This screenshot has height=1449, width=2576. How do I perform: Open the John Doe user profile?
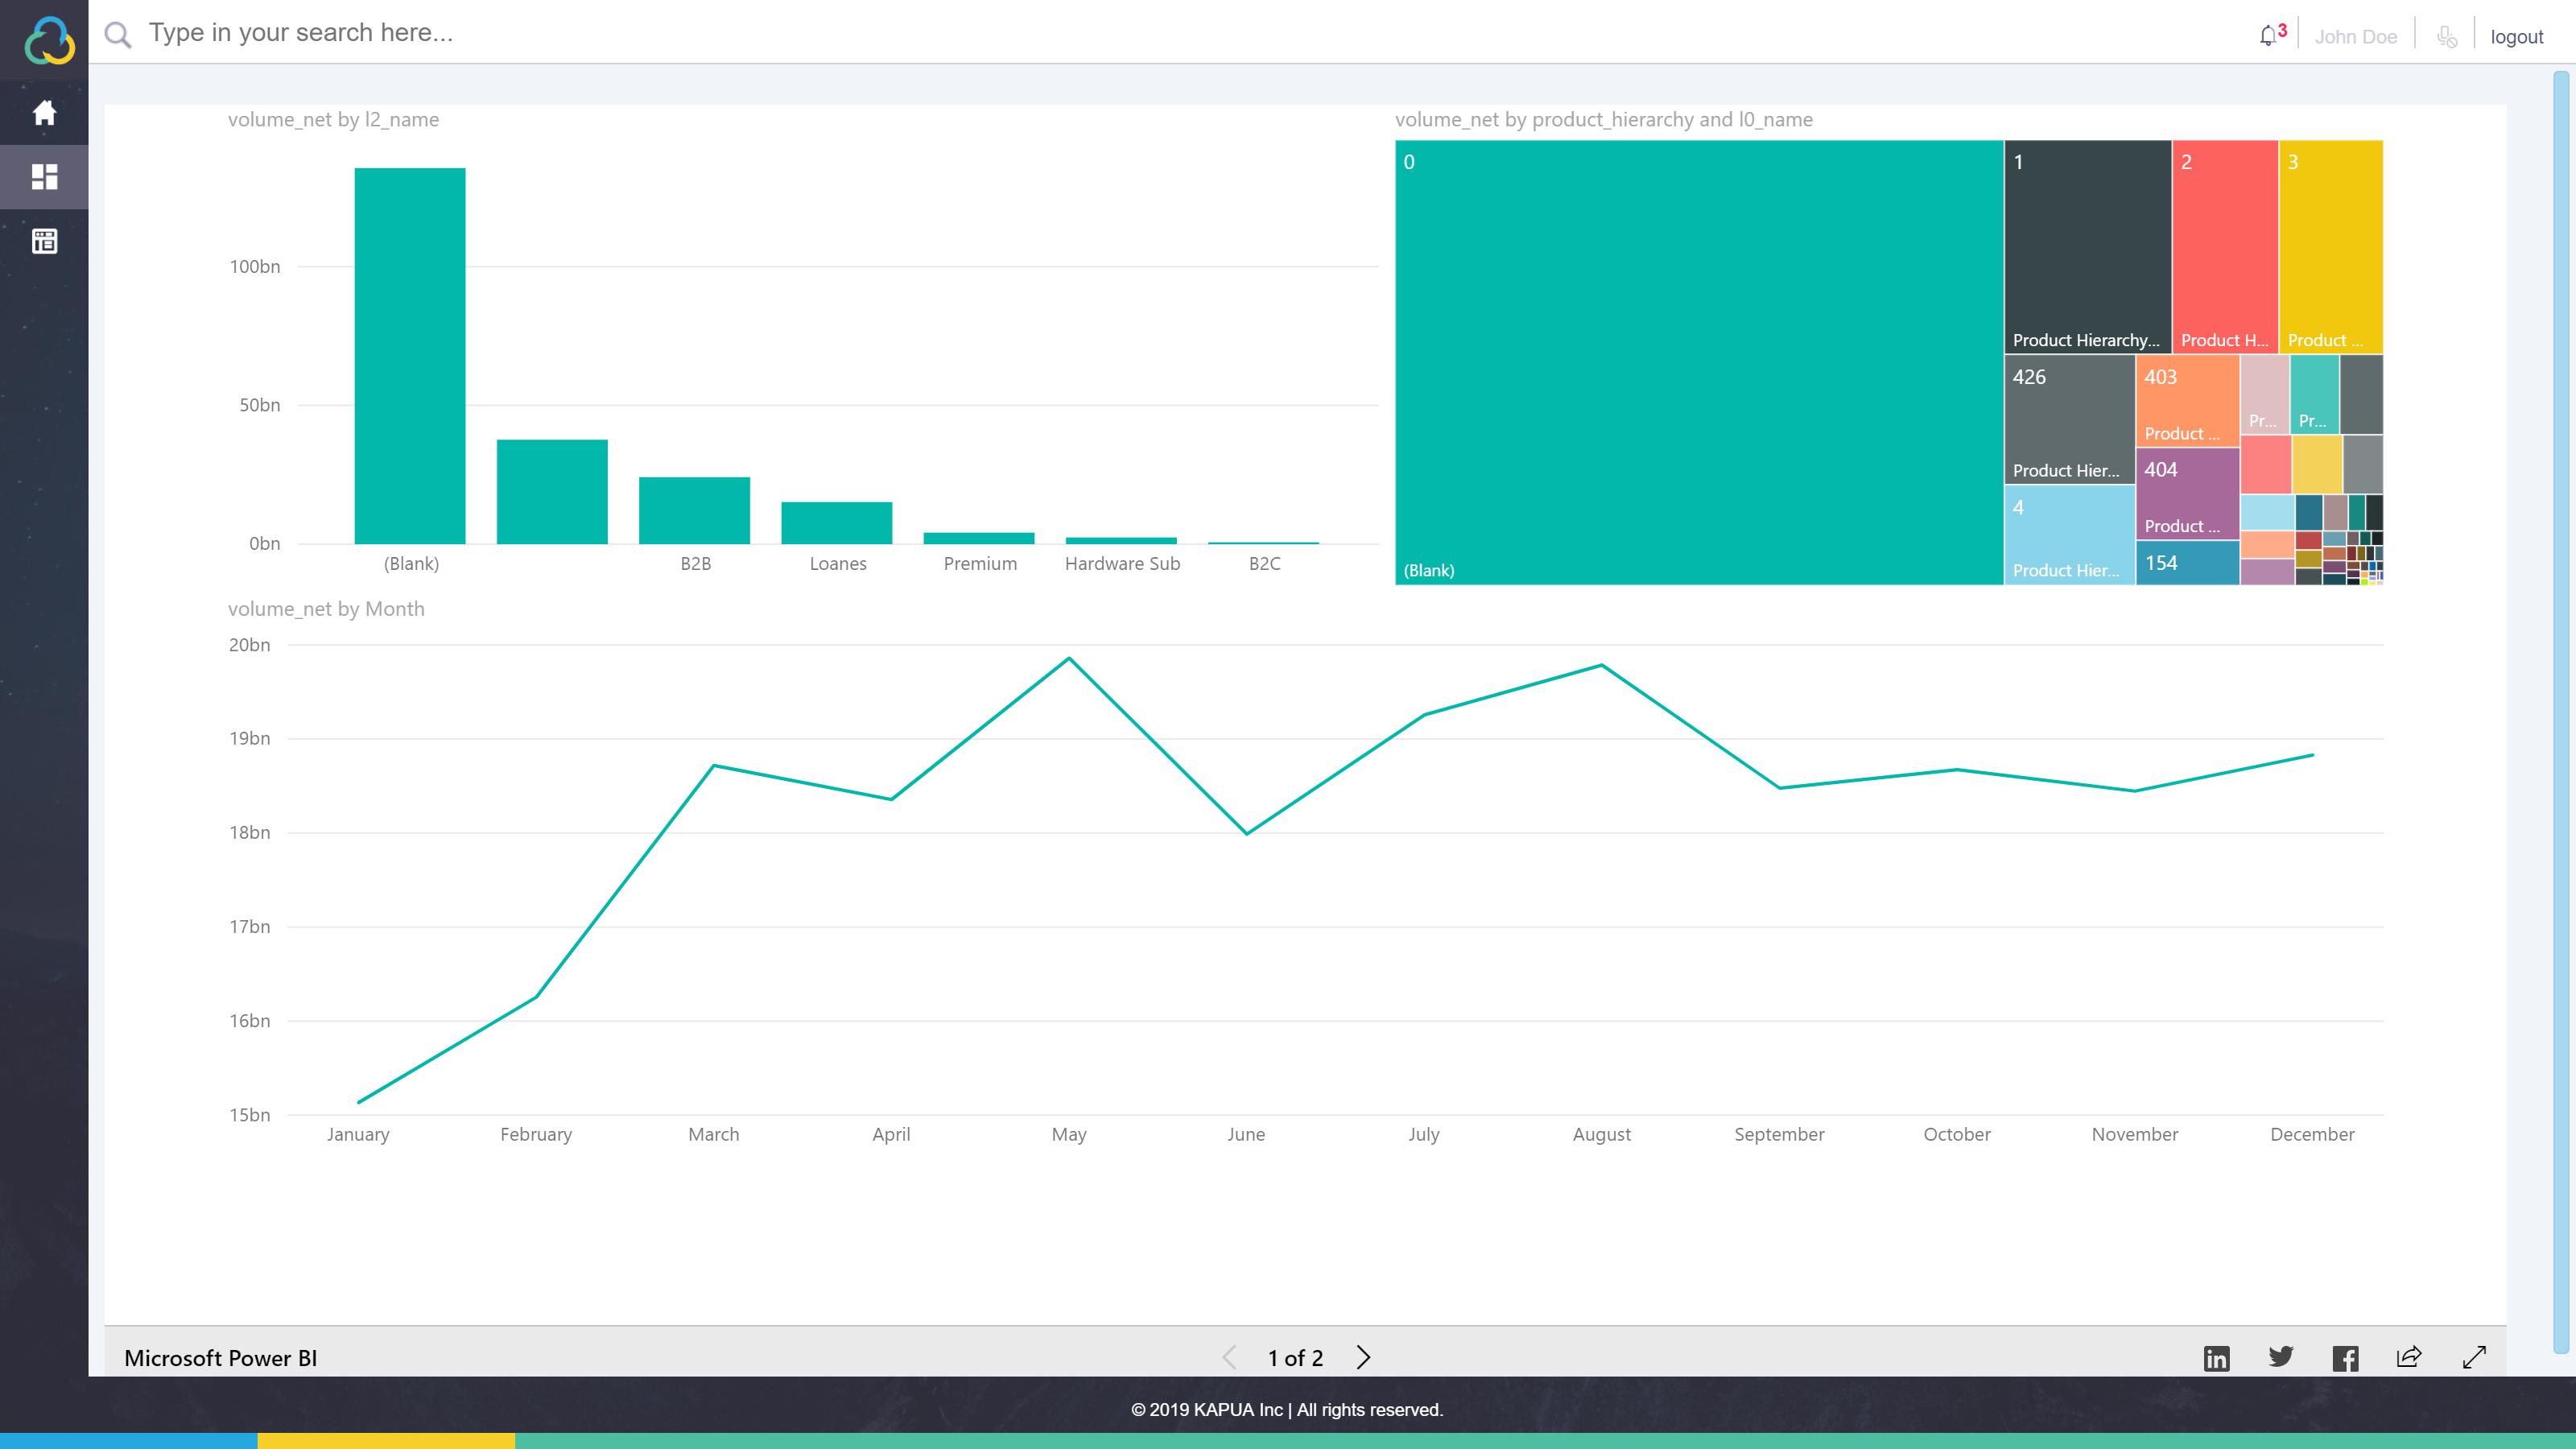(2355, 37)
